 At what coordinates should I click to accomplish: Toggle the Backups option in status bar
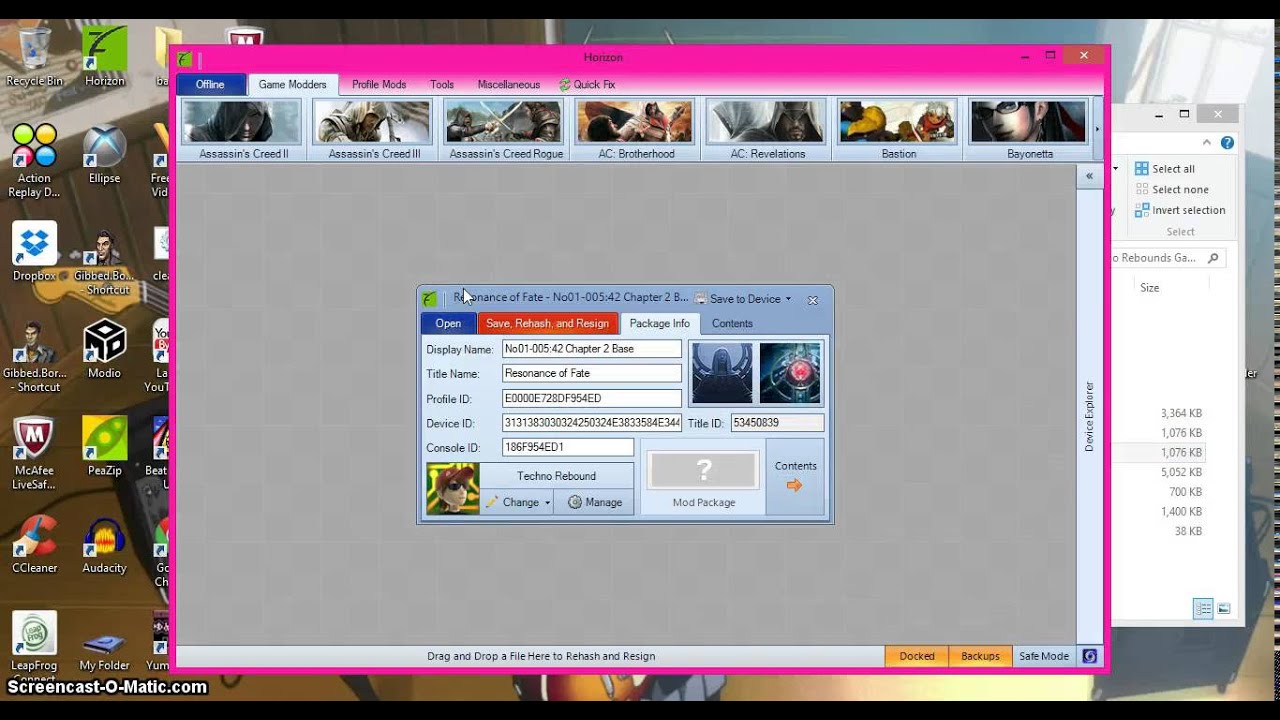coord(980,656)
